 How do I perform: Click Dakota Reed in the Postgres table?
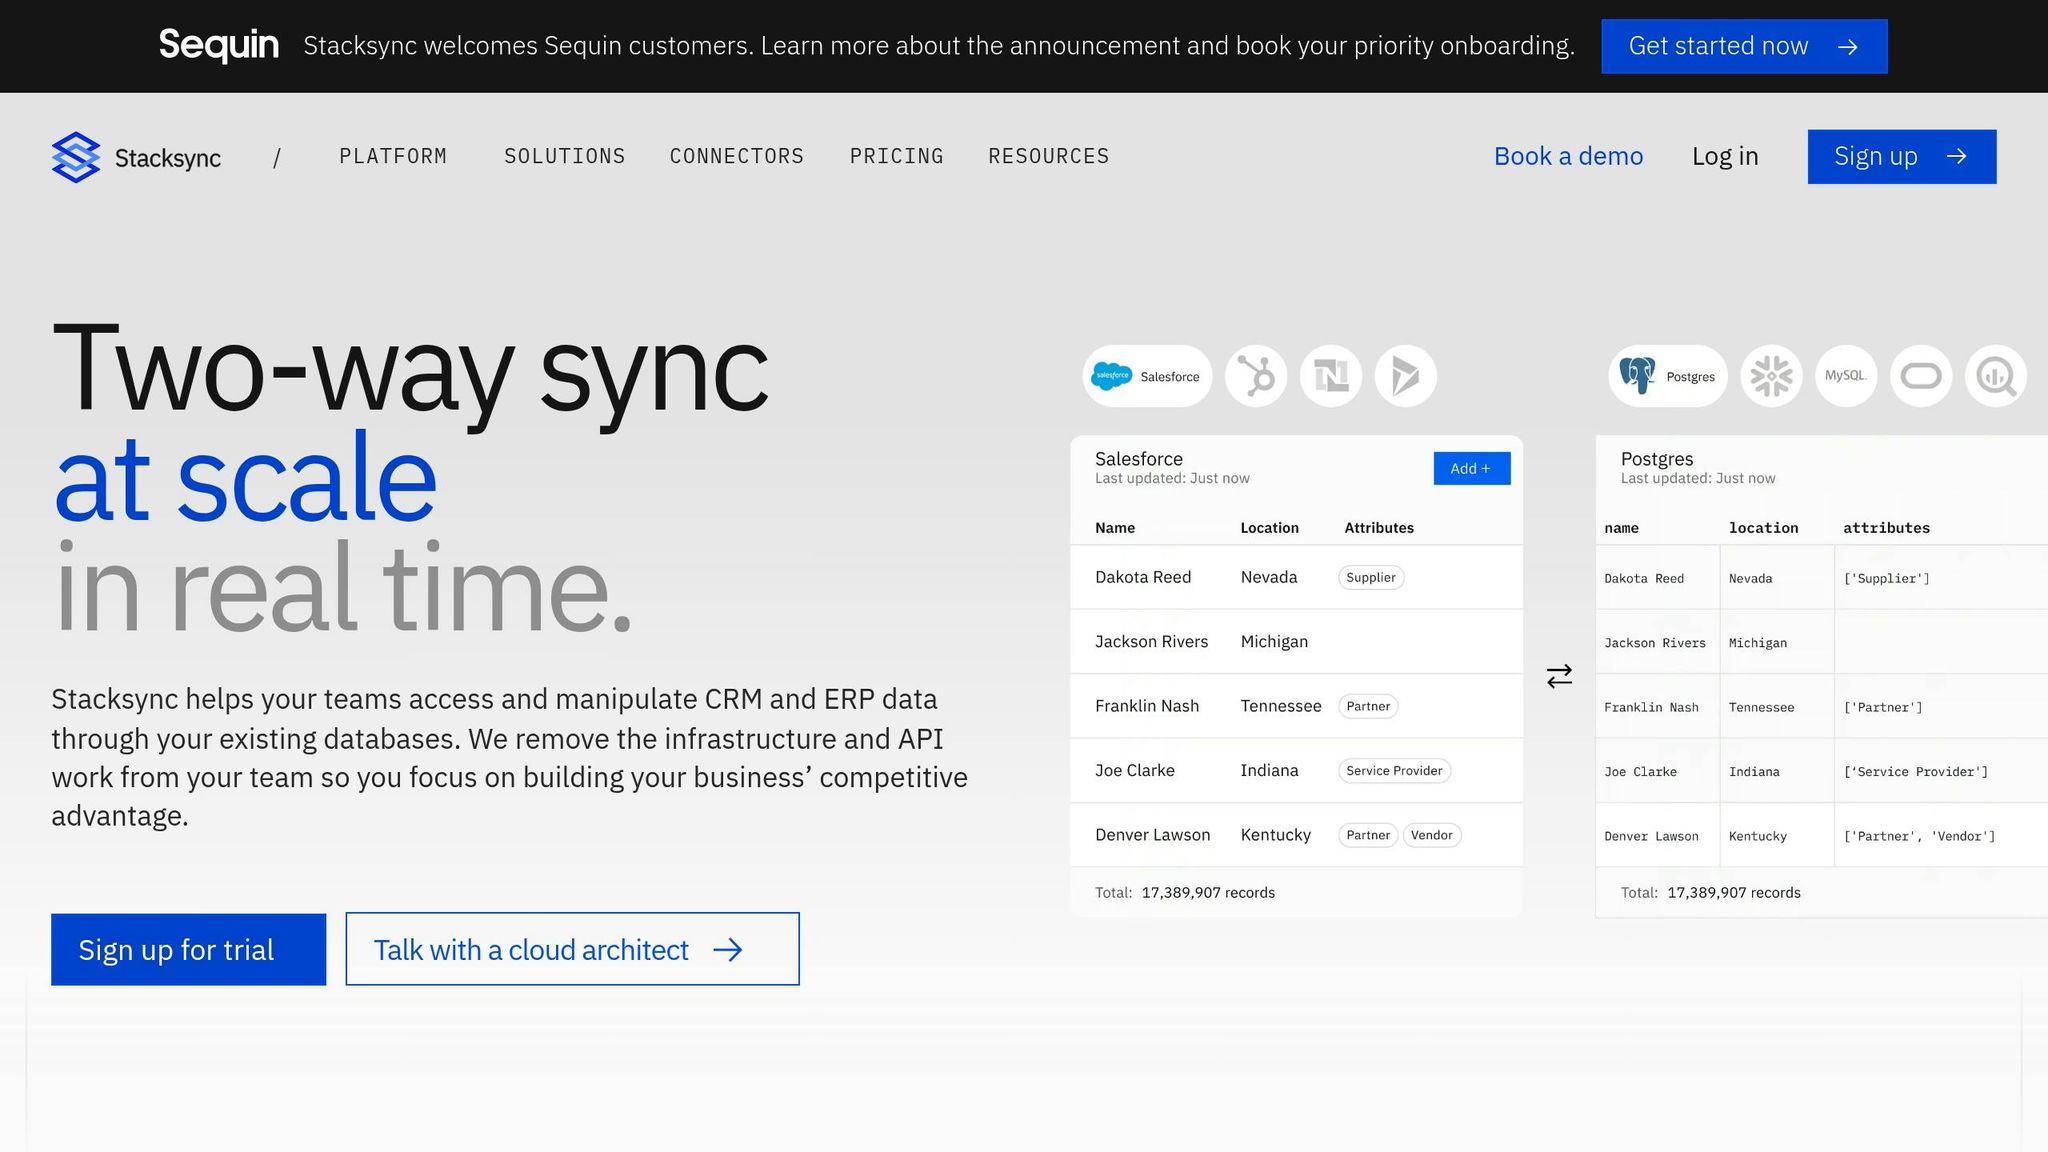point(1644,579)
